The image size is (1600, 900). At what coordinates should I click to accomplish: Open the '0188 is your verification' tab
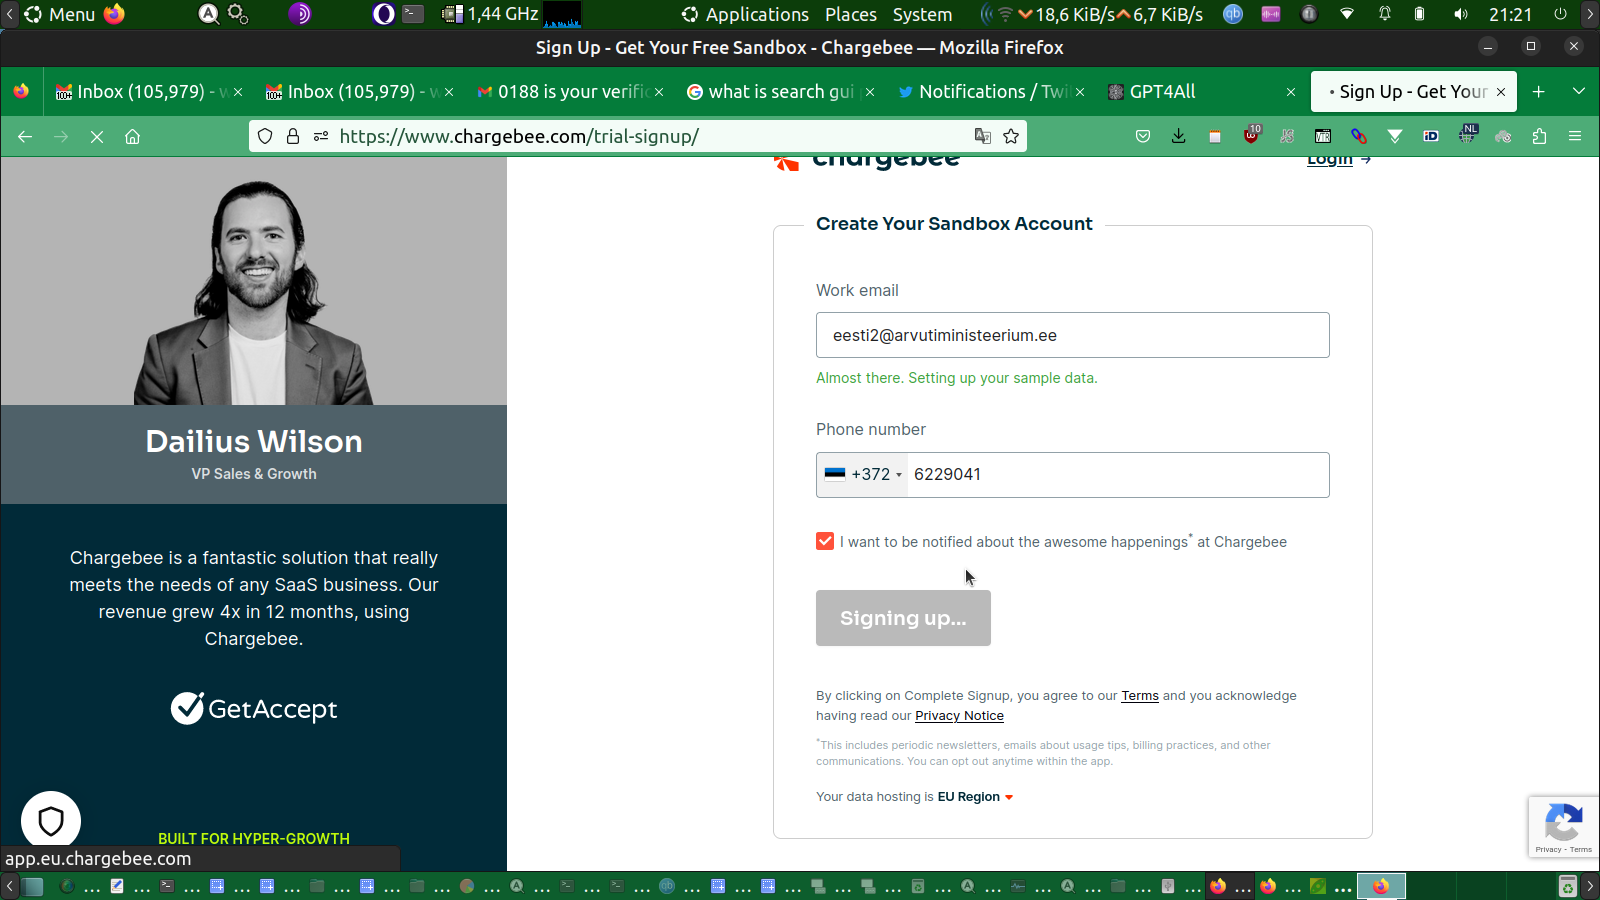[x=571, y=92]
